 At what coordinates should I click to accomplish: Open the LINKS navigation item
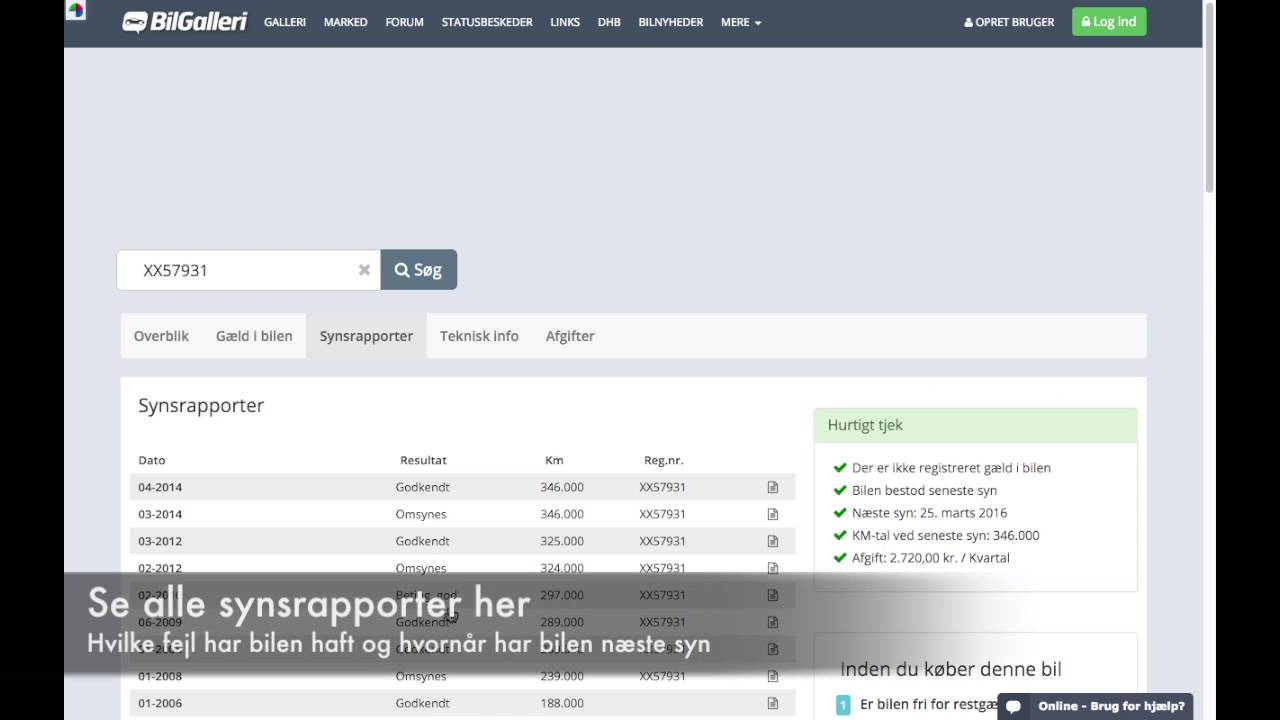565,22
